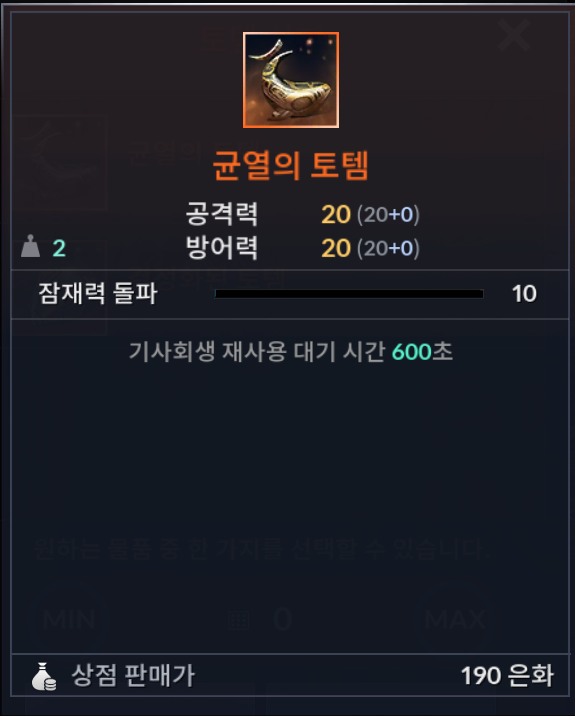
Task: Click the 균열의 토템 item icon
Action: coord(291,80)
